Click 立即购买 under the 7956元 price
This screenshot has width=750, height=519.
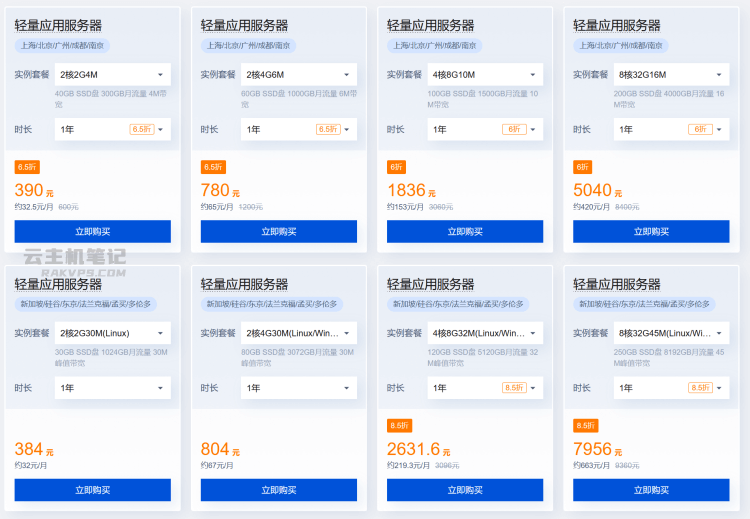651,490
